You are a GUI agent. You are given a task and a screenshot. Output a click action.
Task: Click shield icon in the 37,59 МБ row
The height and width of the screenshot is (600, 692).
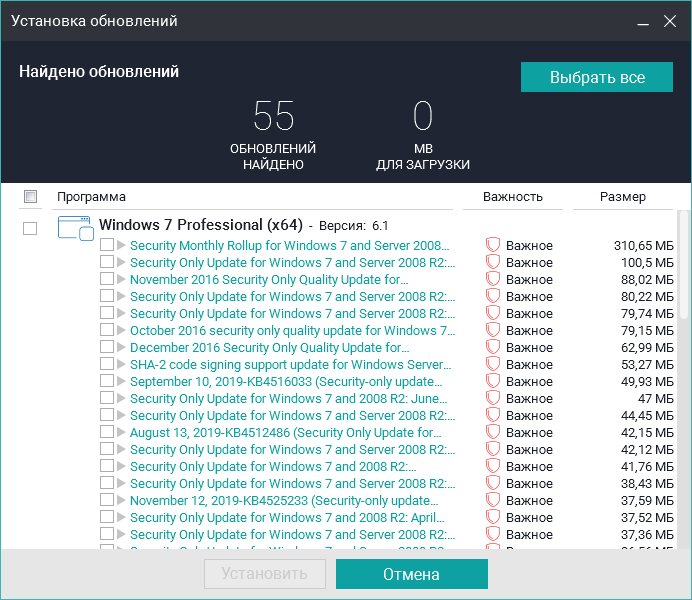click(x=493, y=500)
